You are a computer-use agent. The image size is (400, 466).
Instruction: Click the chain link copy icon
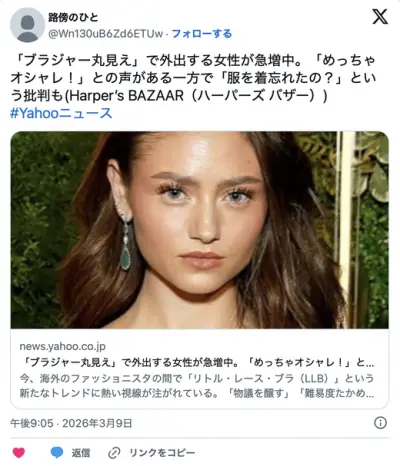(x=114, y=453)
